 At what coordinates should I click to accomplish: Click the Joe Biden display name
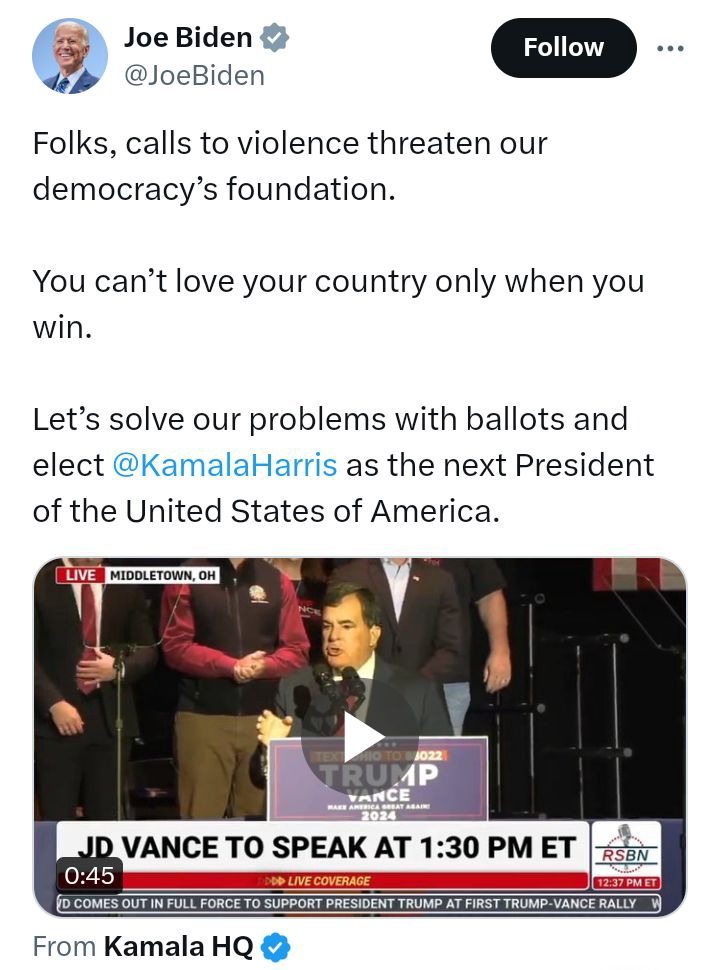click(188, 38)
